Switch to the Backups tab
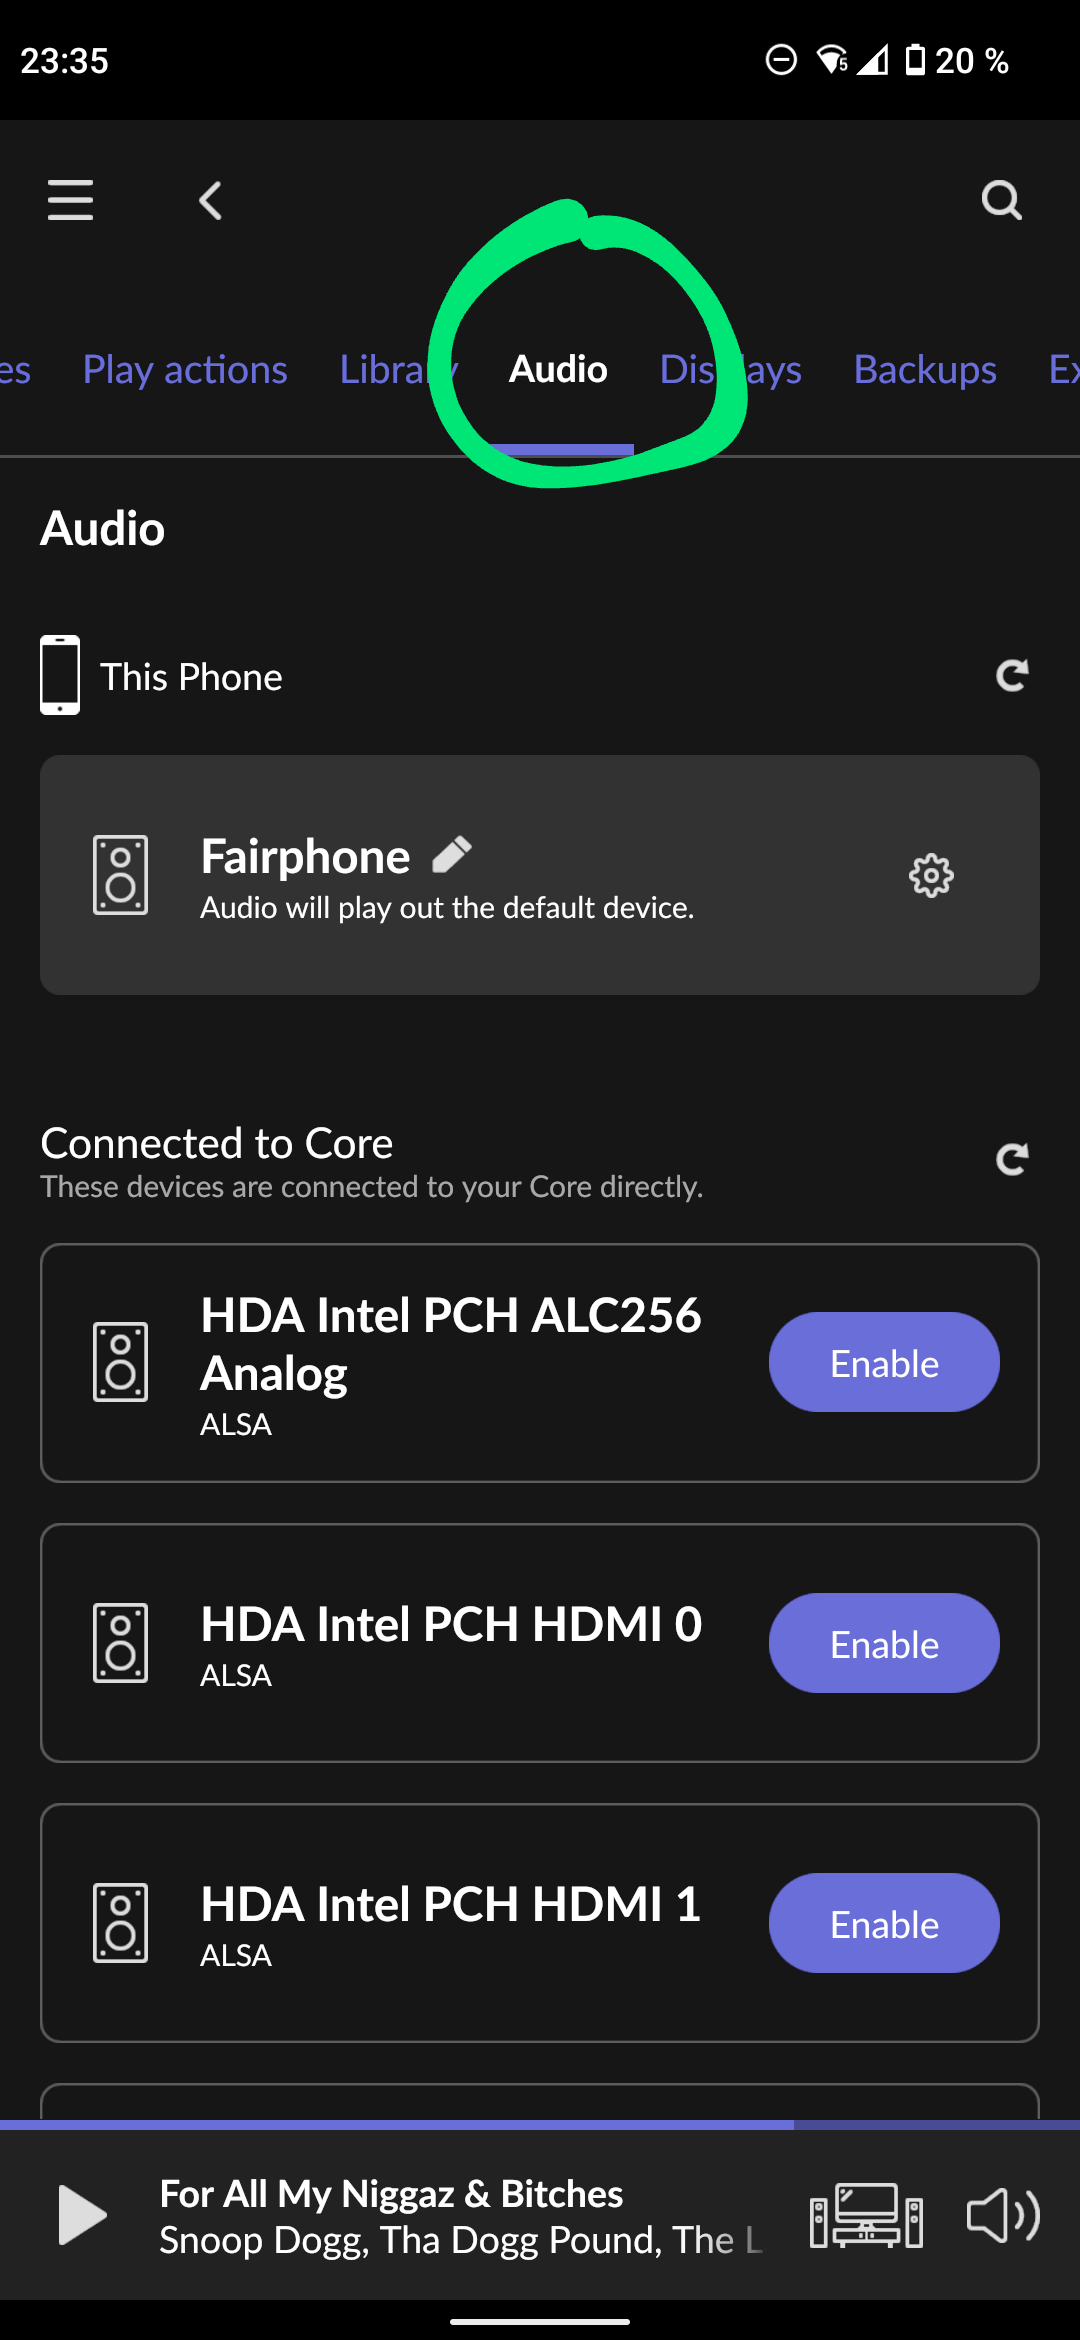 pos(925,370)
